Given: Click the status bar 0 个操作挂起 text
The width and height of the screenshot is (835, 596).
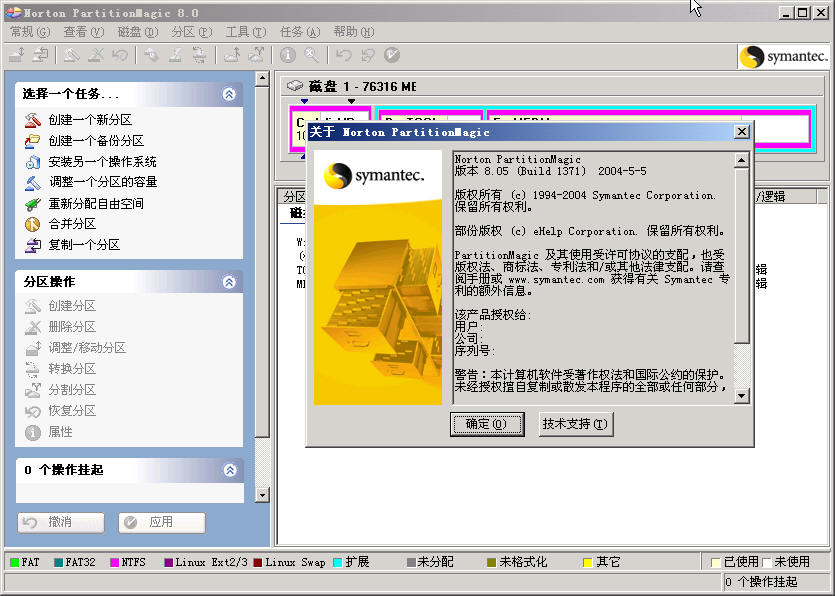Looking at the screenshot, I should 762,582.
